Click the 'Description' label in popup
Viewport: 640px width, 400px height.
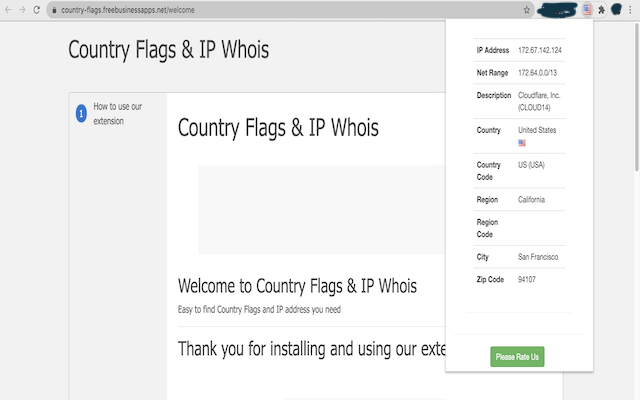[493, 96]
